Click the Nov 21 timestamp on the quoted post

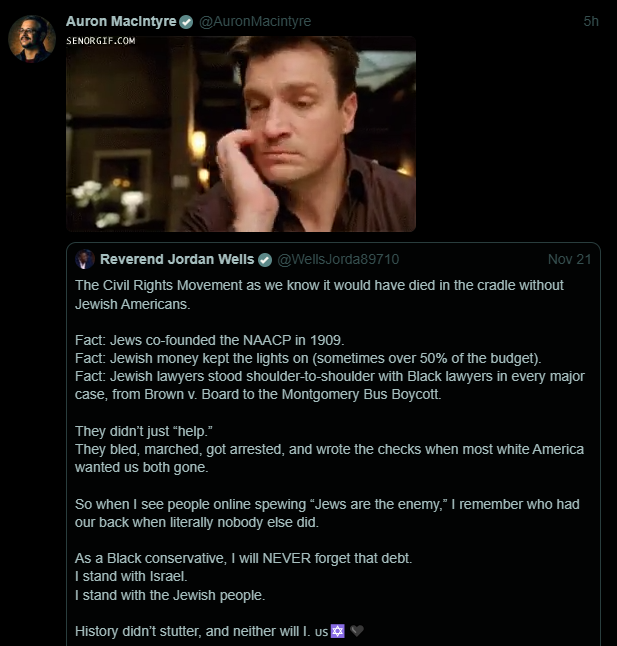(570, 260)
